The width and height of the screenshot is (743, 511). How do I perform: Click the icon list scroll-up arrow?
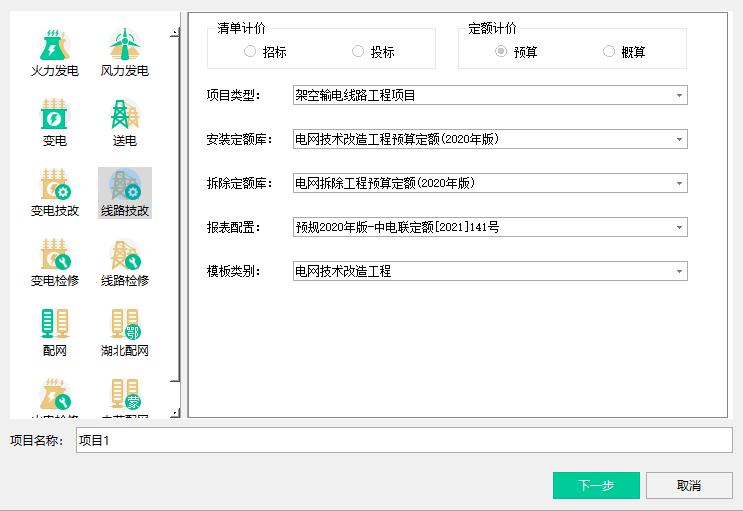click(175, 33)
